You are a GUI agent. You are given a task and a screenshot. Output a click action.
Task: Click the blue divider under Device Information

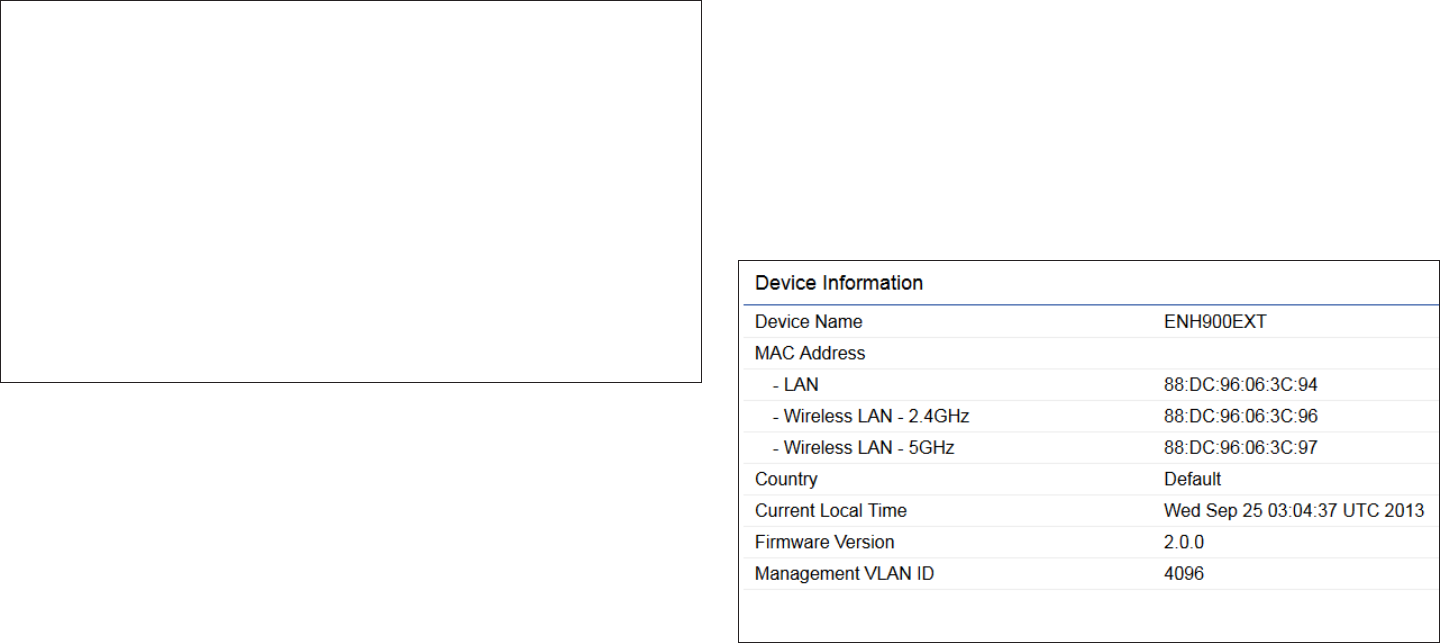click(1090, 304)
